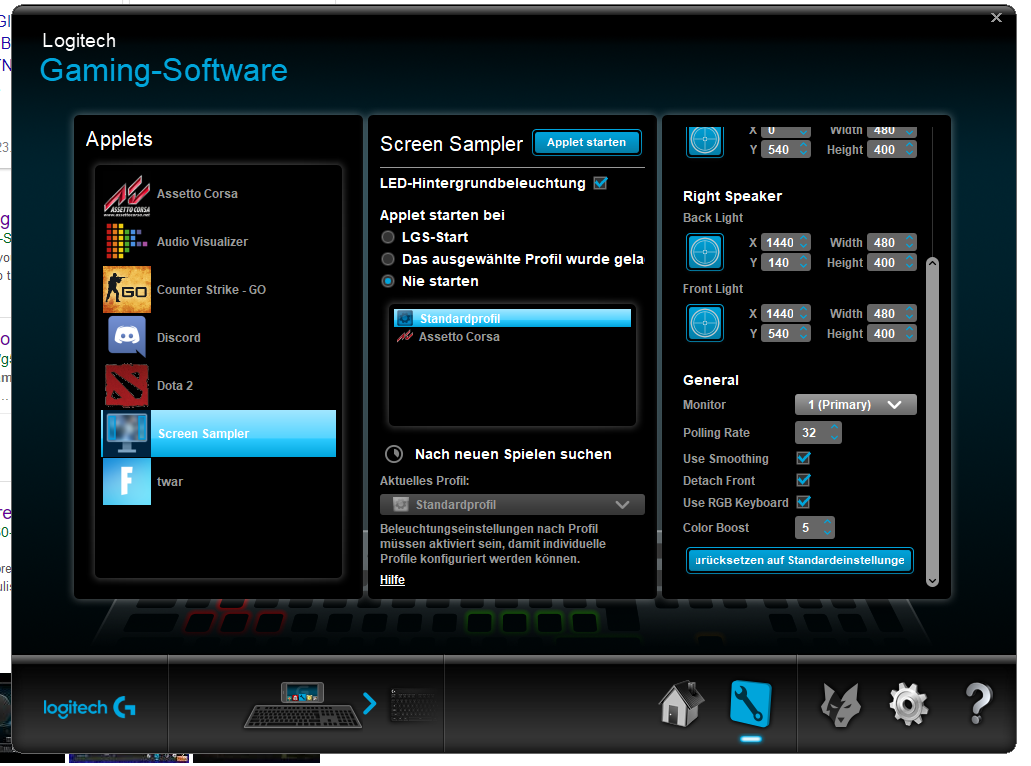Select Standardprofil in profile list
This screenshot has height=766, width=1031.
[x=512, y=318]
